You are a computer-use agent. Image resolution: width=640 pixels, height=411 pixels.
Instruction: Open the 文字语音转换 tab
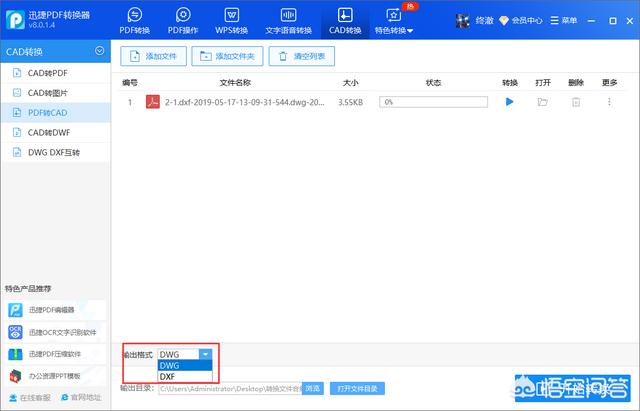click(x=288, y=20)
